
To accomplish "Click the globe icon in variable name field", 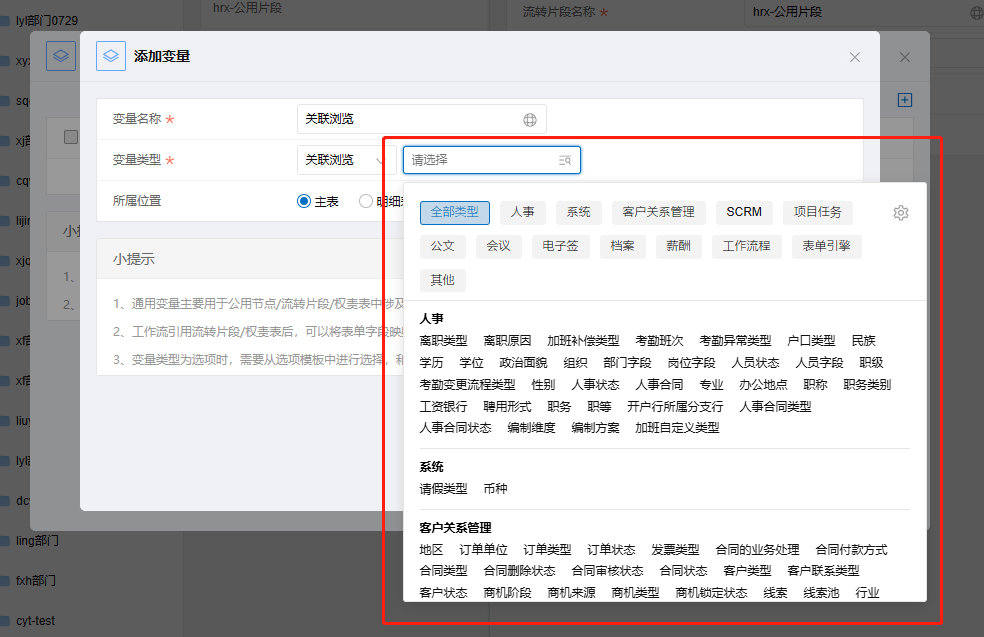I will click(530, 119).
